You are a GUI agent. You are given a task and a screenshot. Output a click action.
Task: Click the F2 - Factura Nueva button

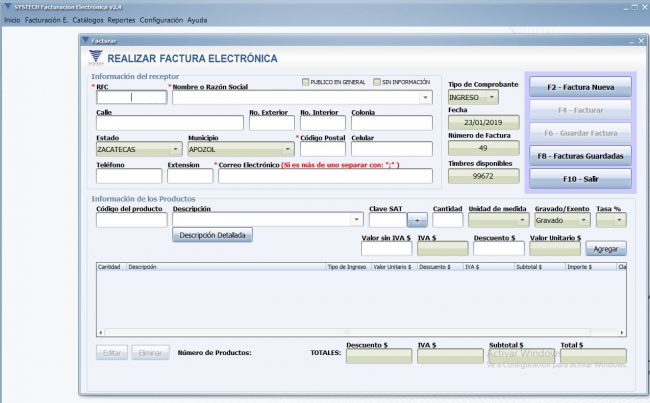click(581, 85)
